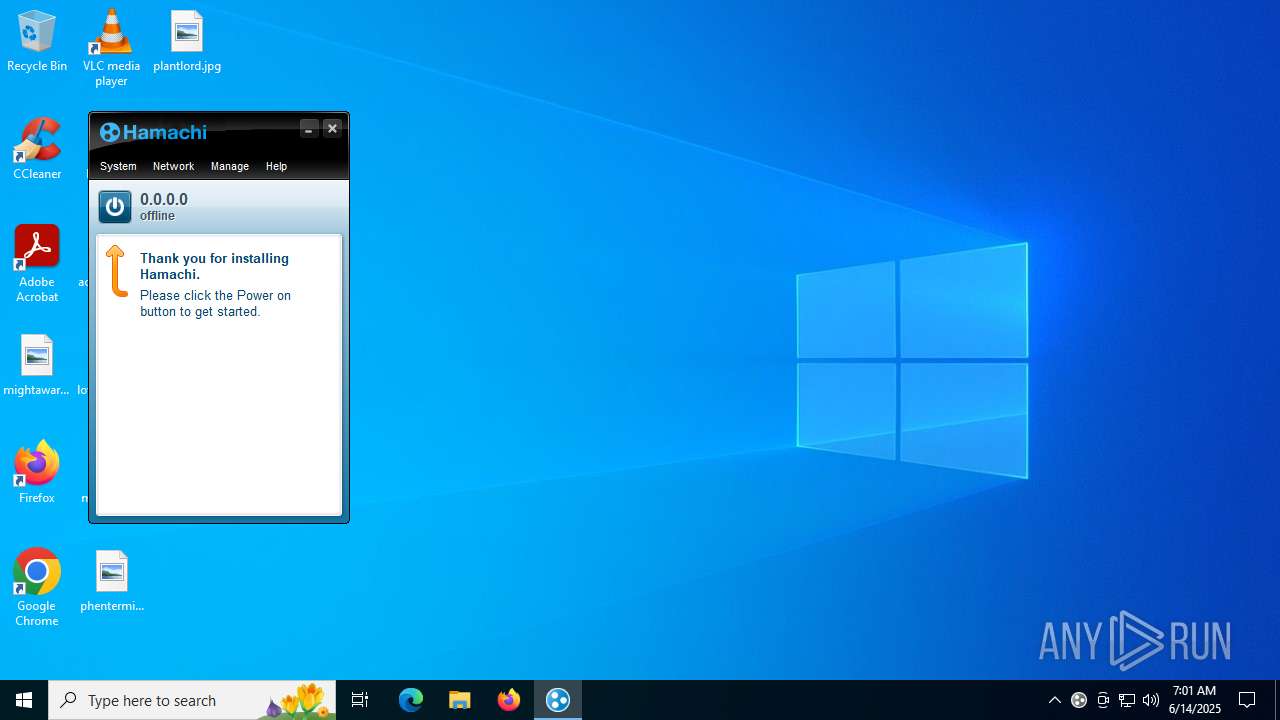Open the Action Center notifications

point(1247,700)
